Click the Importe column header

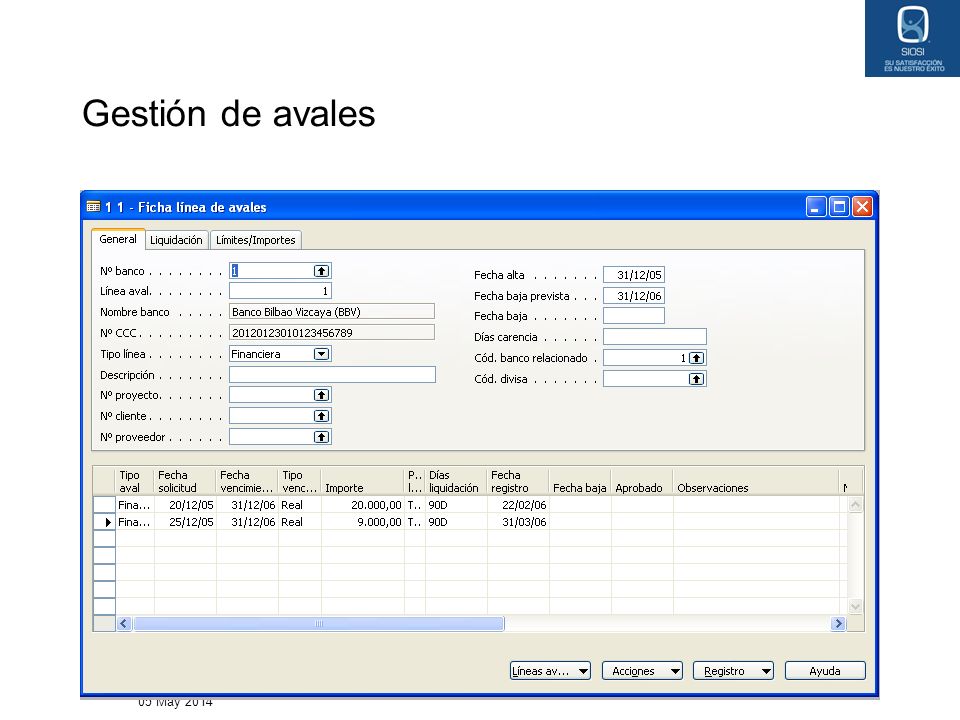(362, 482)
